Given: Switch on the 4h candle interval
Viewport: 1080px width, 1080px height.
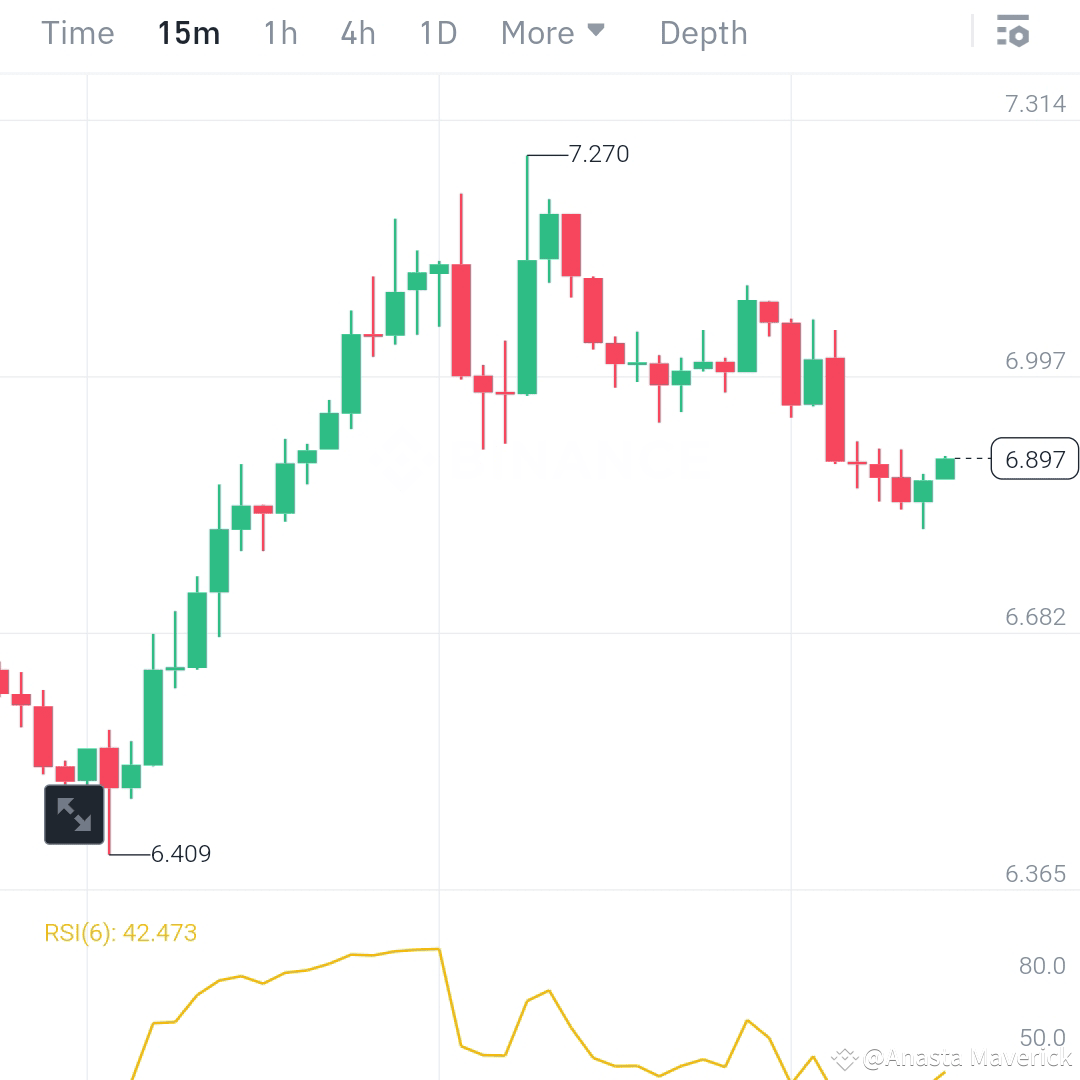Looking at the screenshot, I should pos(357,32).
